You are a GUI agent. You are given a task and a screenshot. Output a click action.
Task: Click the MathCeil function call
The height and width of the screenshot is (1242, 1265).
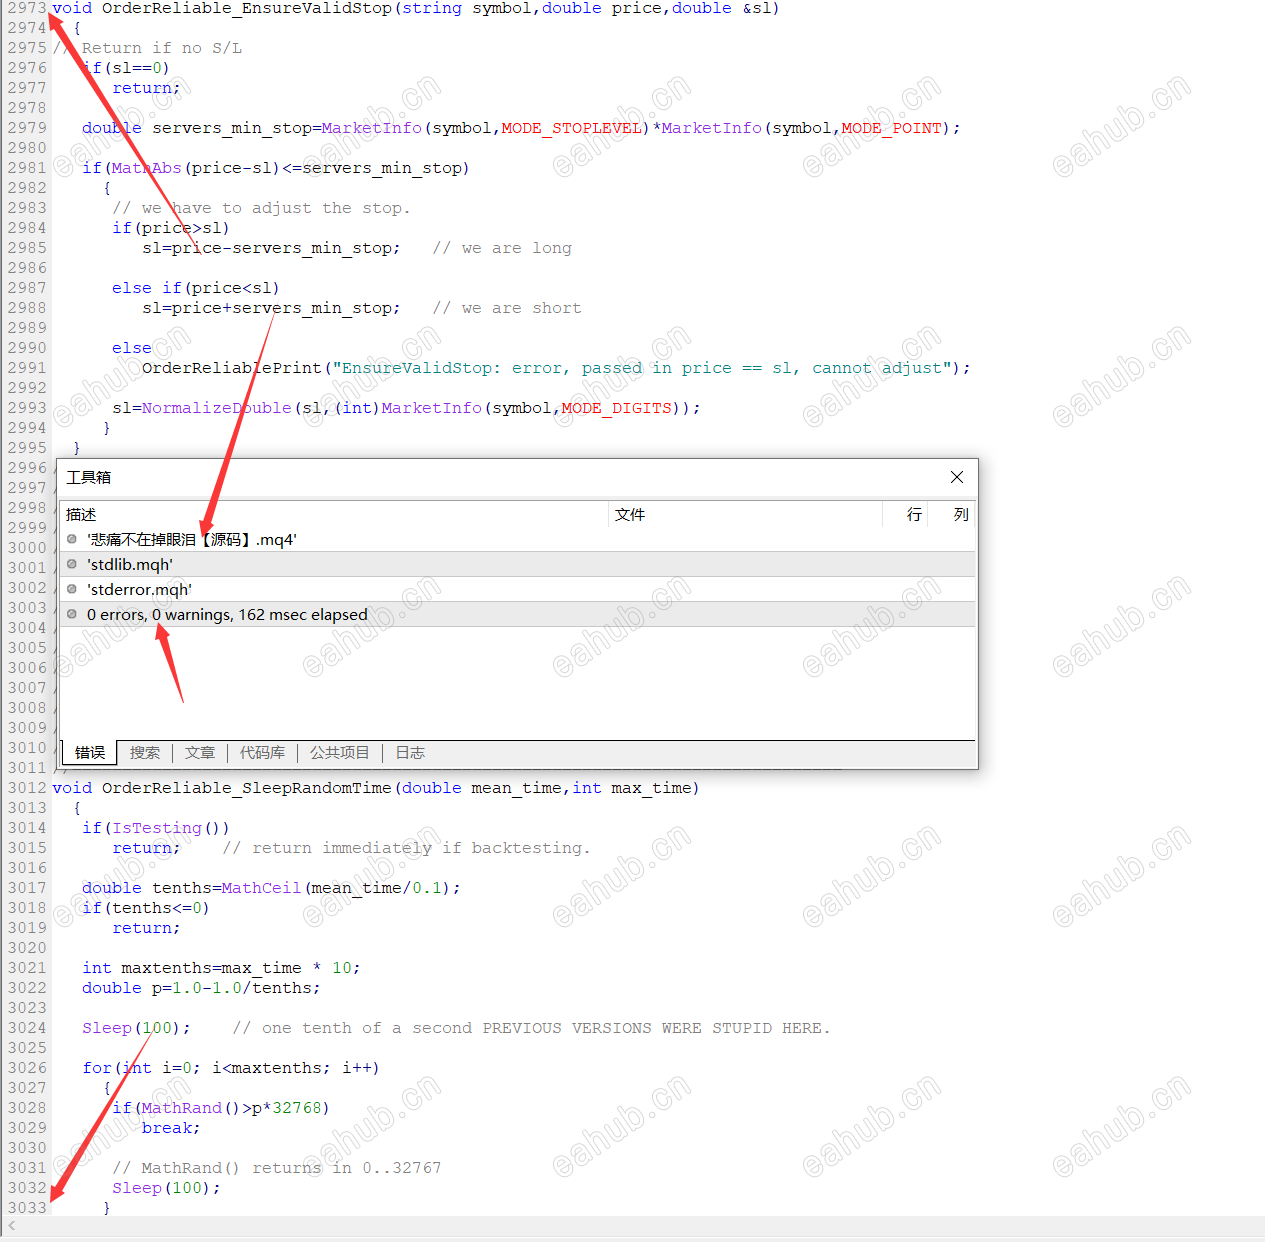click(262, 888)
